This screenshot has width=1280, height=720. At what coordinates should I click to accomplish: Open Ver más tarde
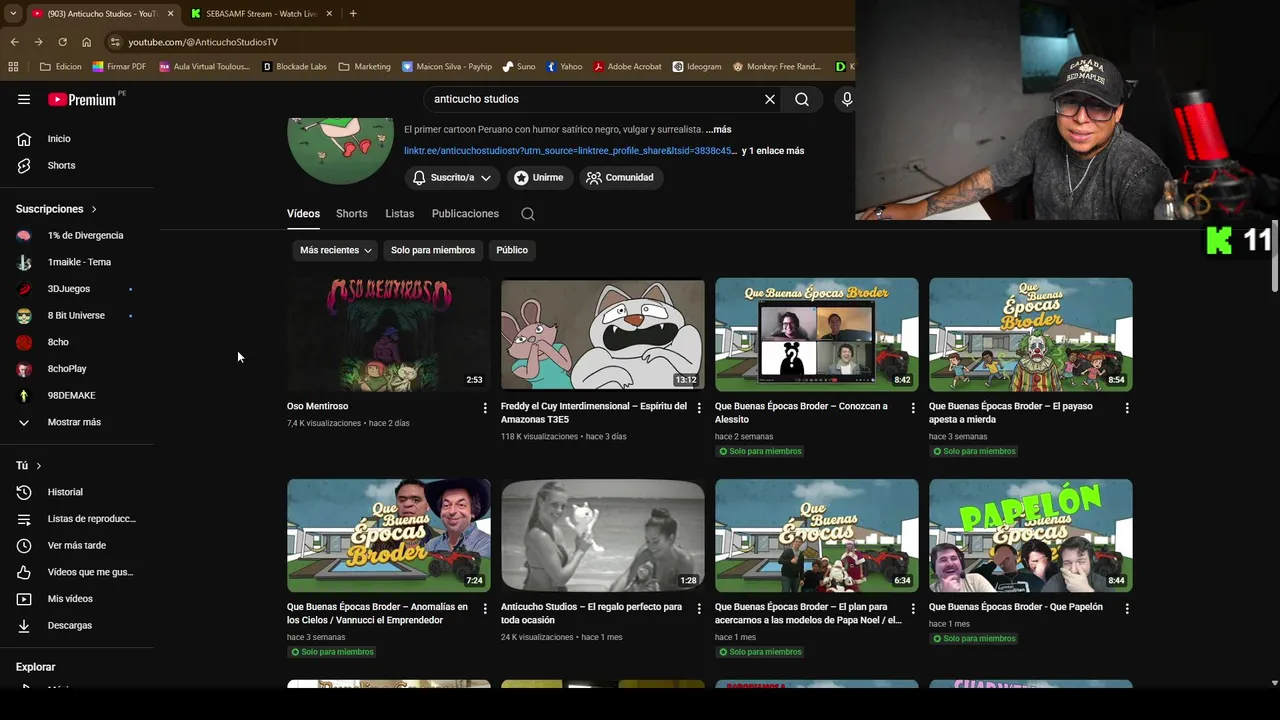(x=78, y=545)
